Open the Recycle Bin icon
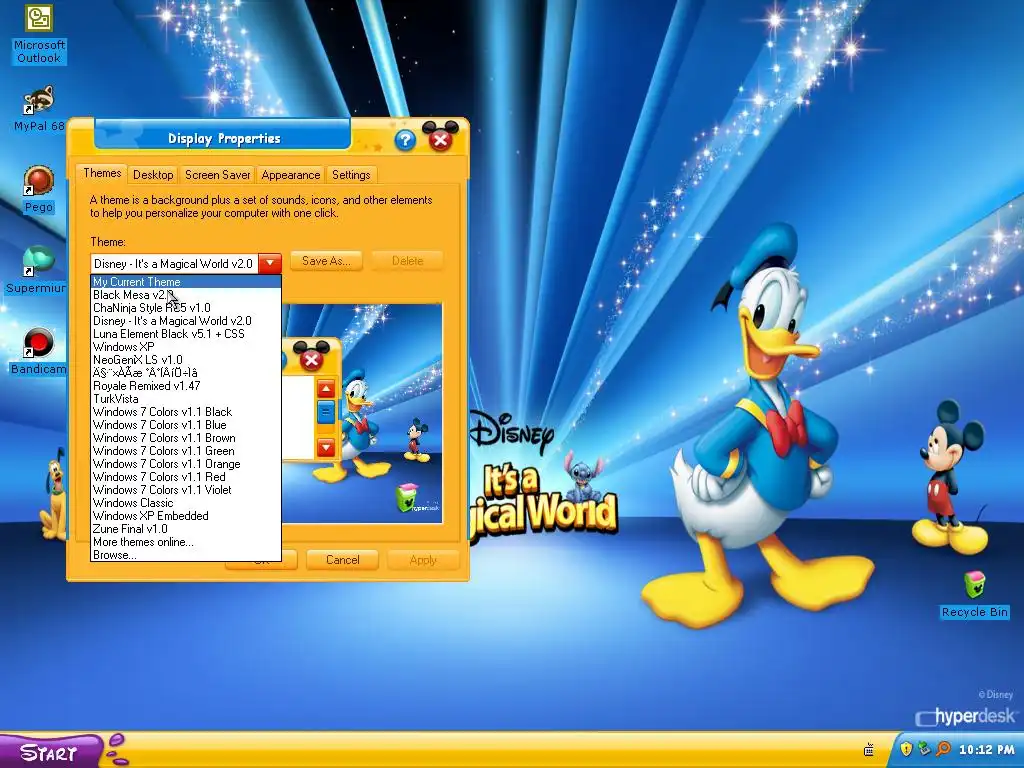1024x768 pixels. (974, 595)
